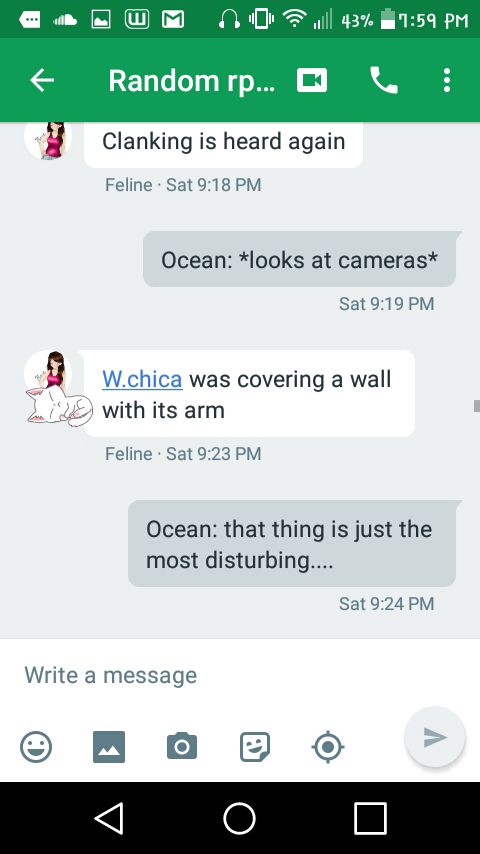Open the emoji picker
Image resolution: width=480 pixels, height=854 pixels.
tap(36, 747)
